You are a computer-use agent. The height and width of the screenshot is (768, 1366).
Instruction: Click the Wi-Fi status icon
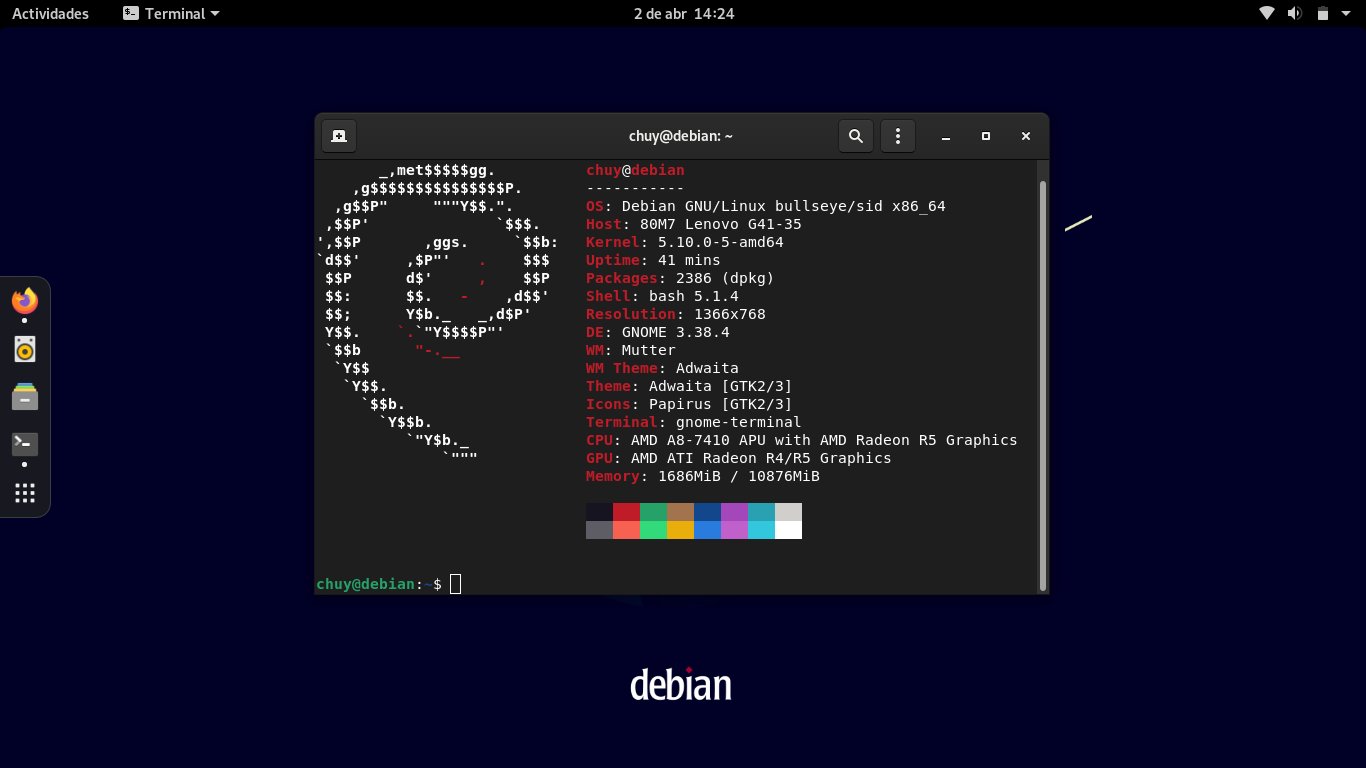tap(1267, 13)
